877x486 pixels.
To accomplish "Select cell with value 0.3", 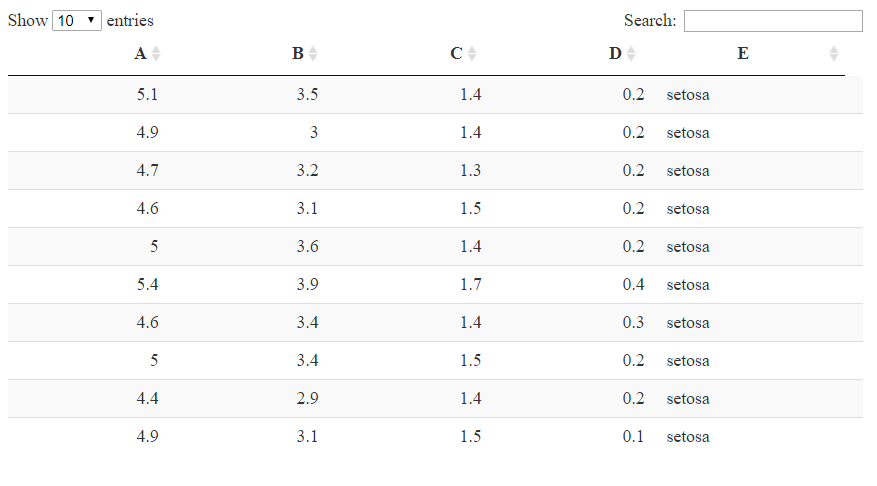I will coord(633,323).
